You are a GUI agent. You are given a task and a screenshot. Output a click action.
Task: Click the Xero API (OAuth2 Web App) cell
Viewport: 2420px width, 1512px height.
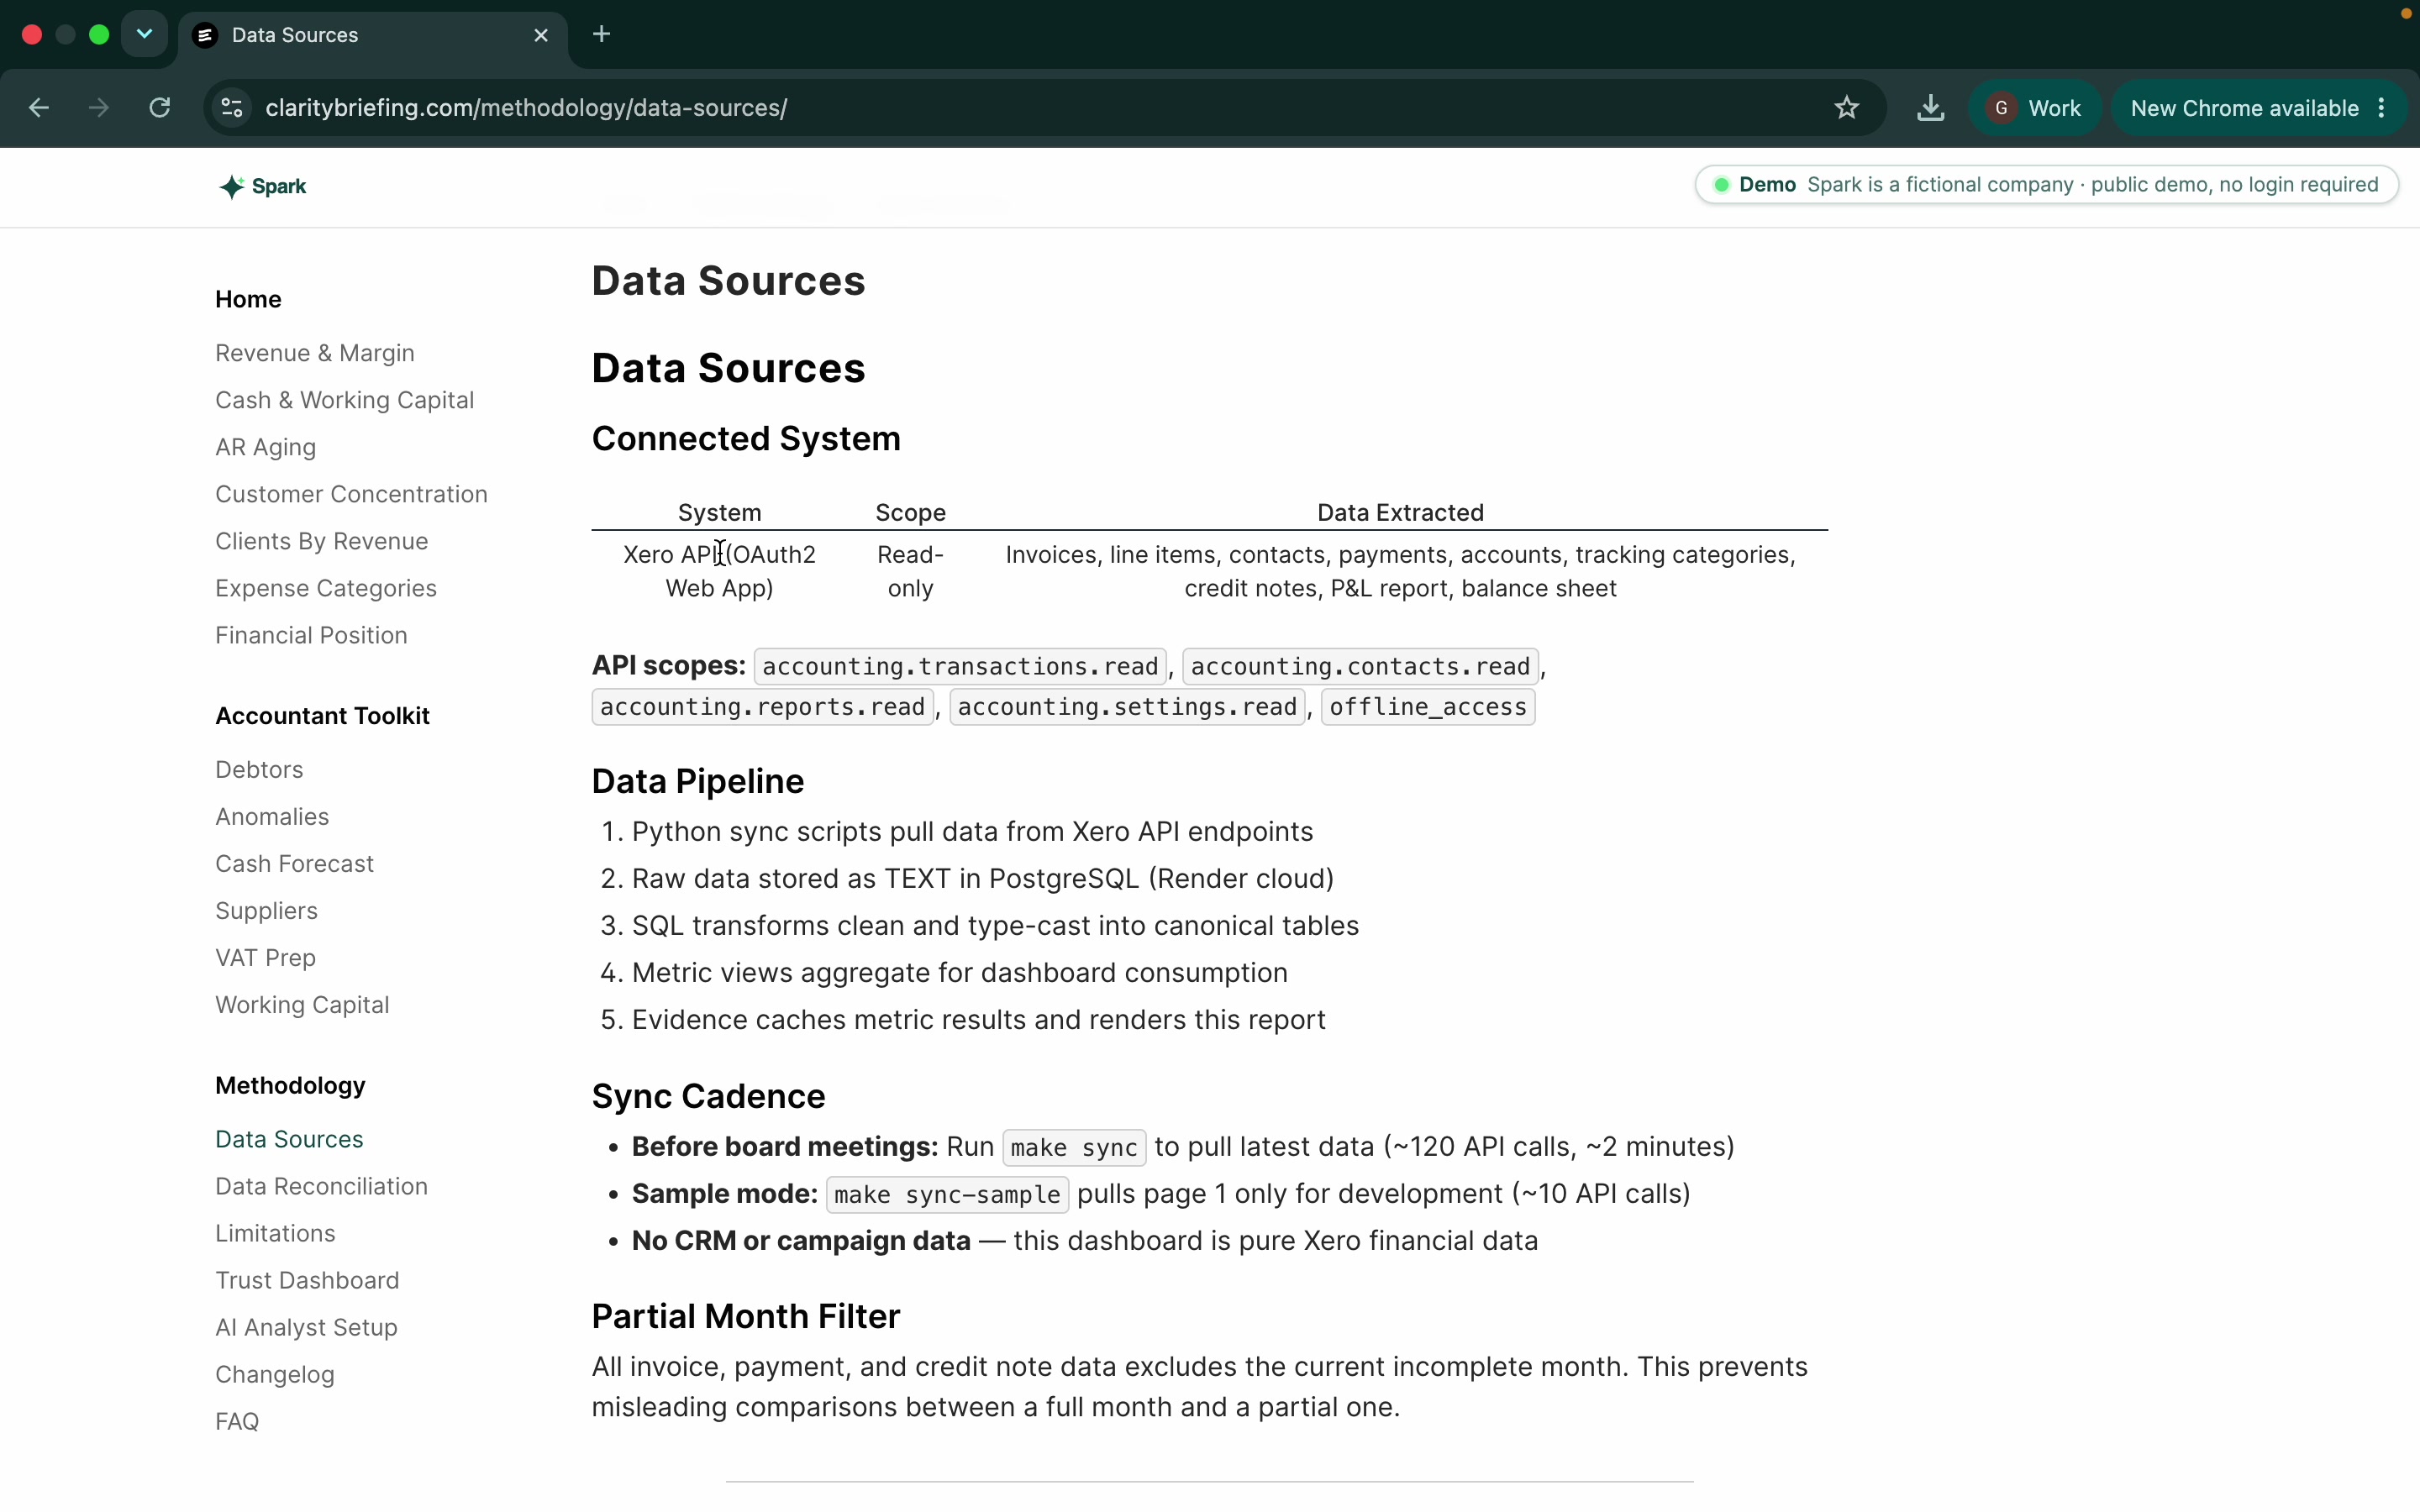coord(719,571)
